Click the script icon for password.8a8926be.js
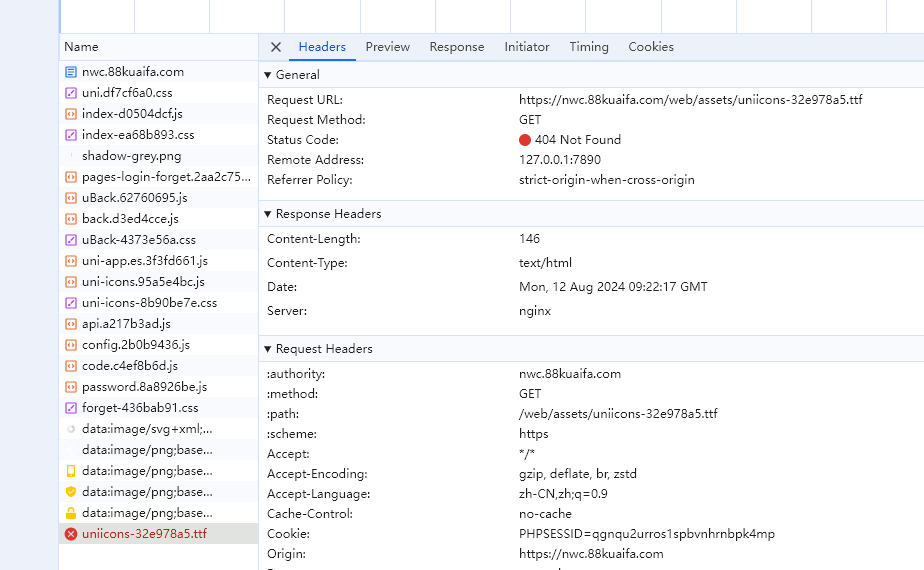 click(x=71, y=387)
